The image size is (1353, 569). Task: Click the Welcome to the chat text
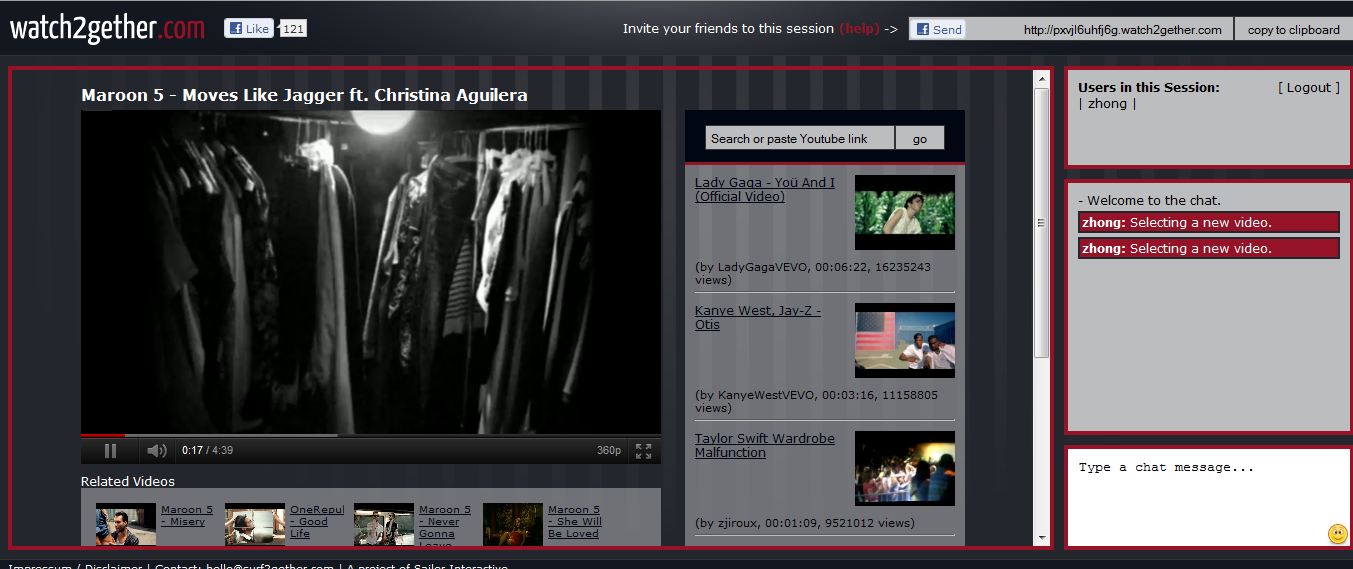[x=1149, y=200]
